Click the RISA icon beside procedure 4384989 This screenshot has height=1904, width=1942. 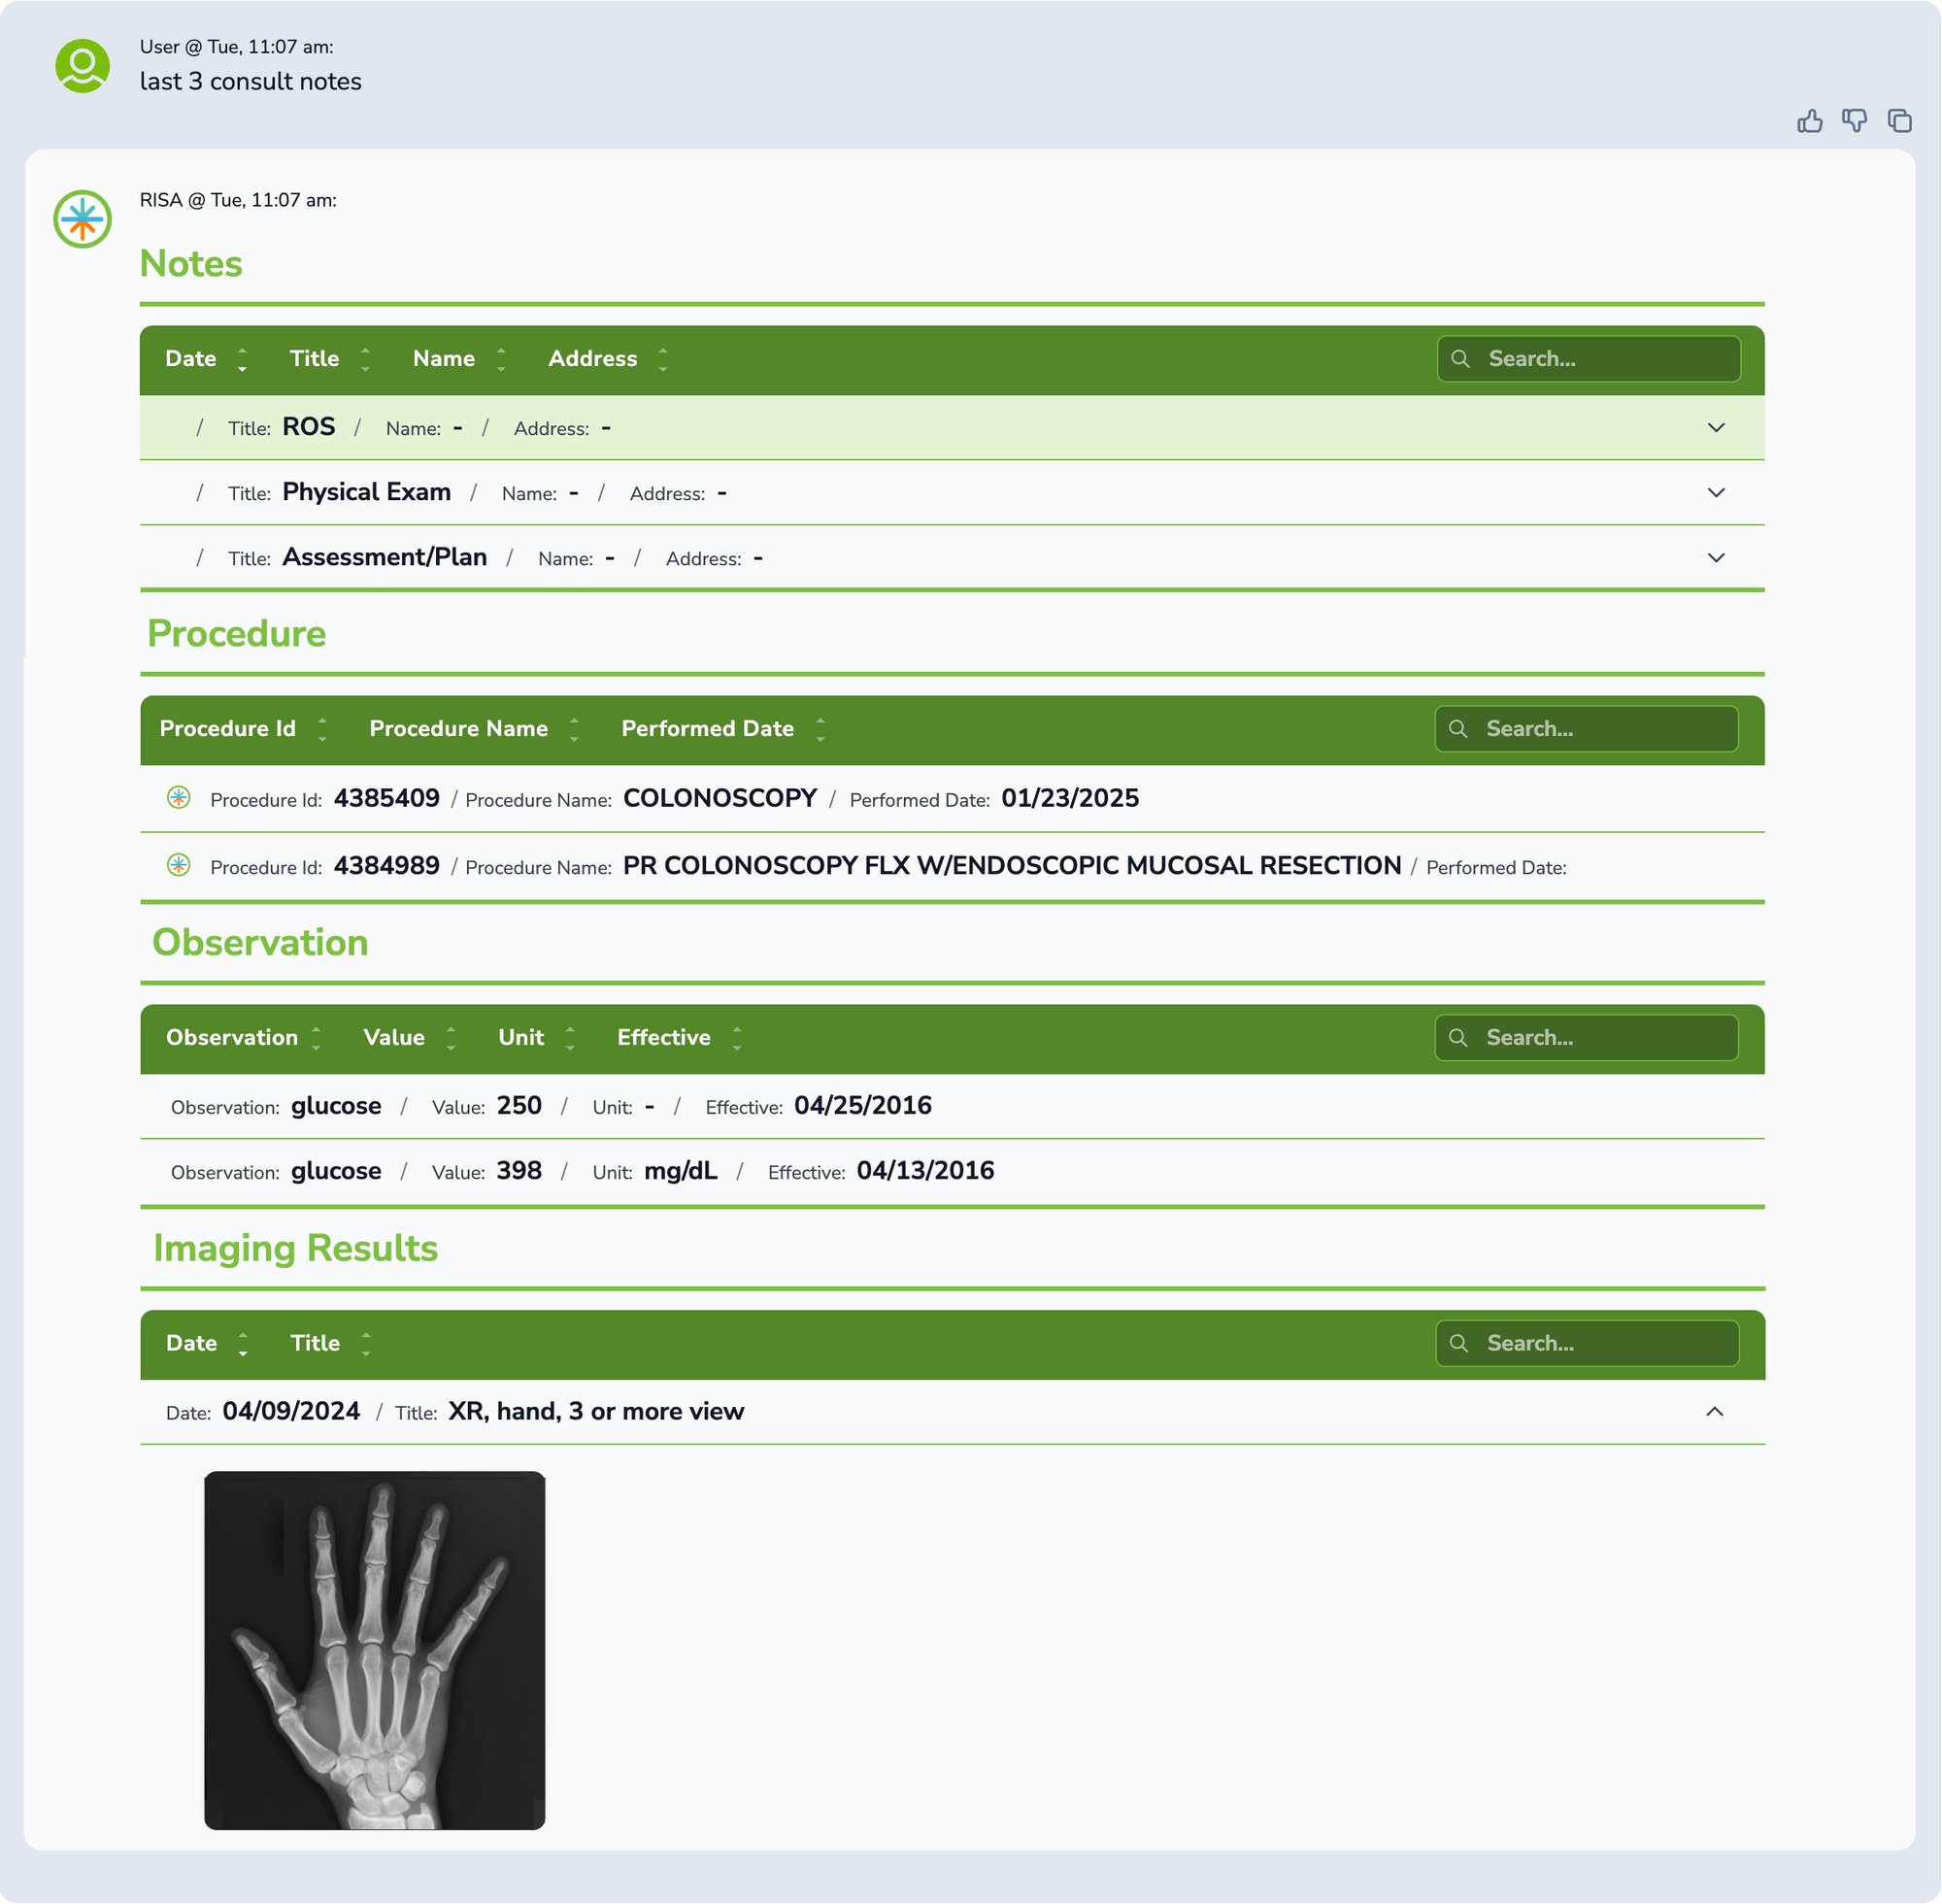[179, 865]
